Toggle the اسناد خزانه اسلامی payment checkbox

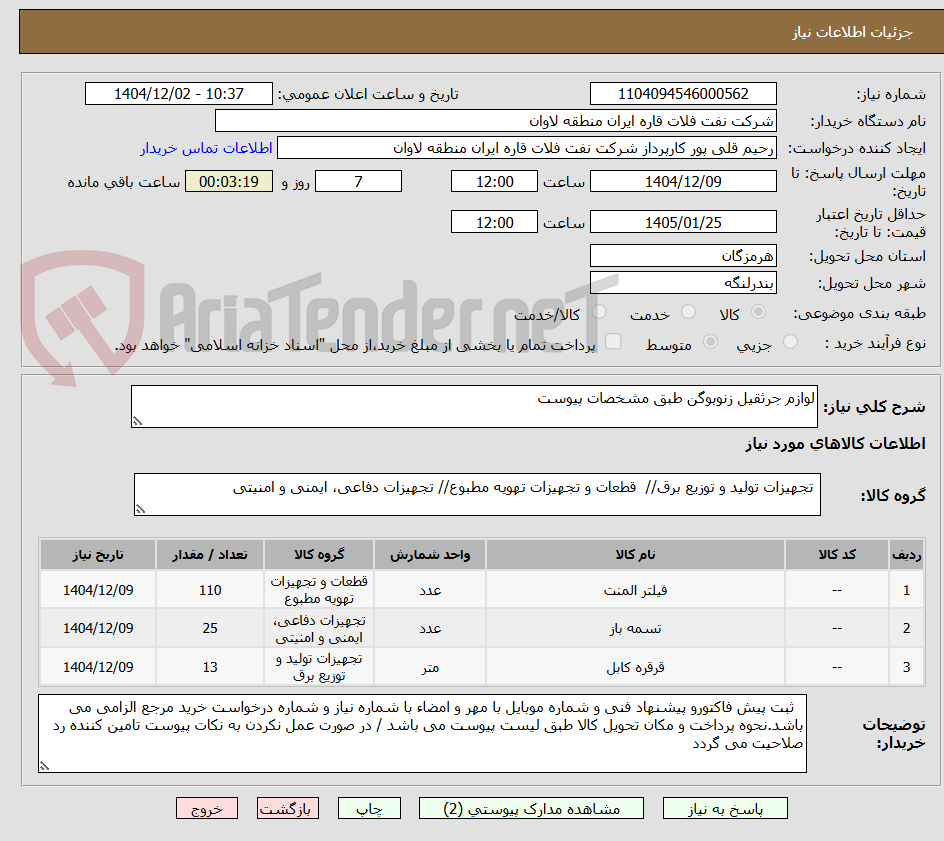click(613, 341)
